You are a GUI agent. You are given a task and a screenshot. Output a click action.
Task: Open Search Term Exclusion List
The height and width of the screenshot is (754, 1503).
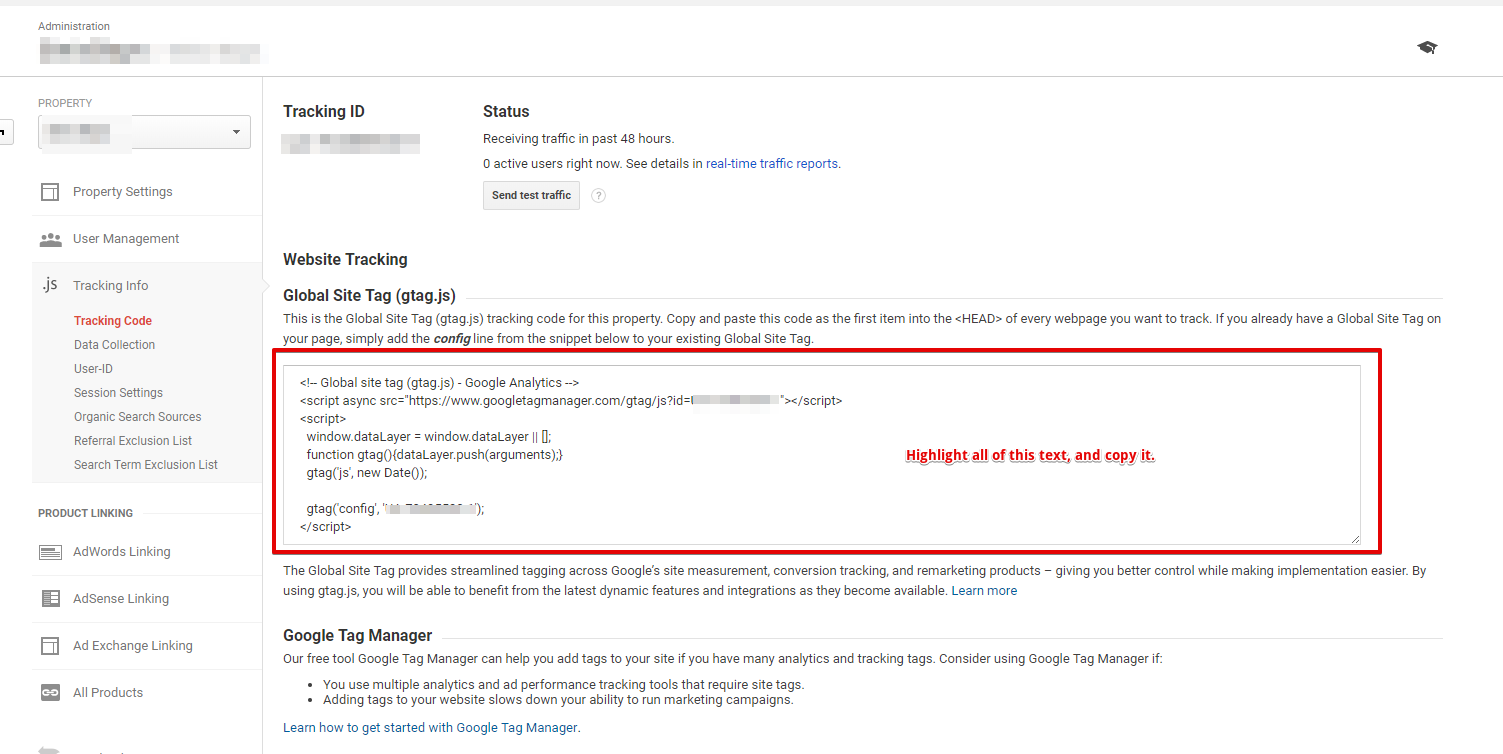click(x=146, y=465)
